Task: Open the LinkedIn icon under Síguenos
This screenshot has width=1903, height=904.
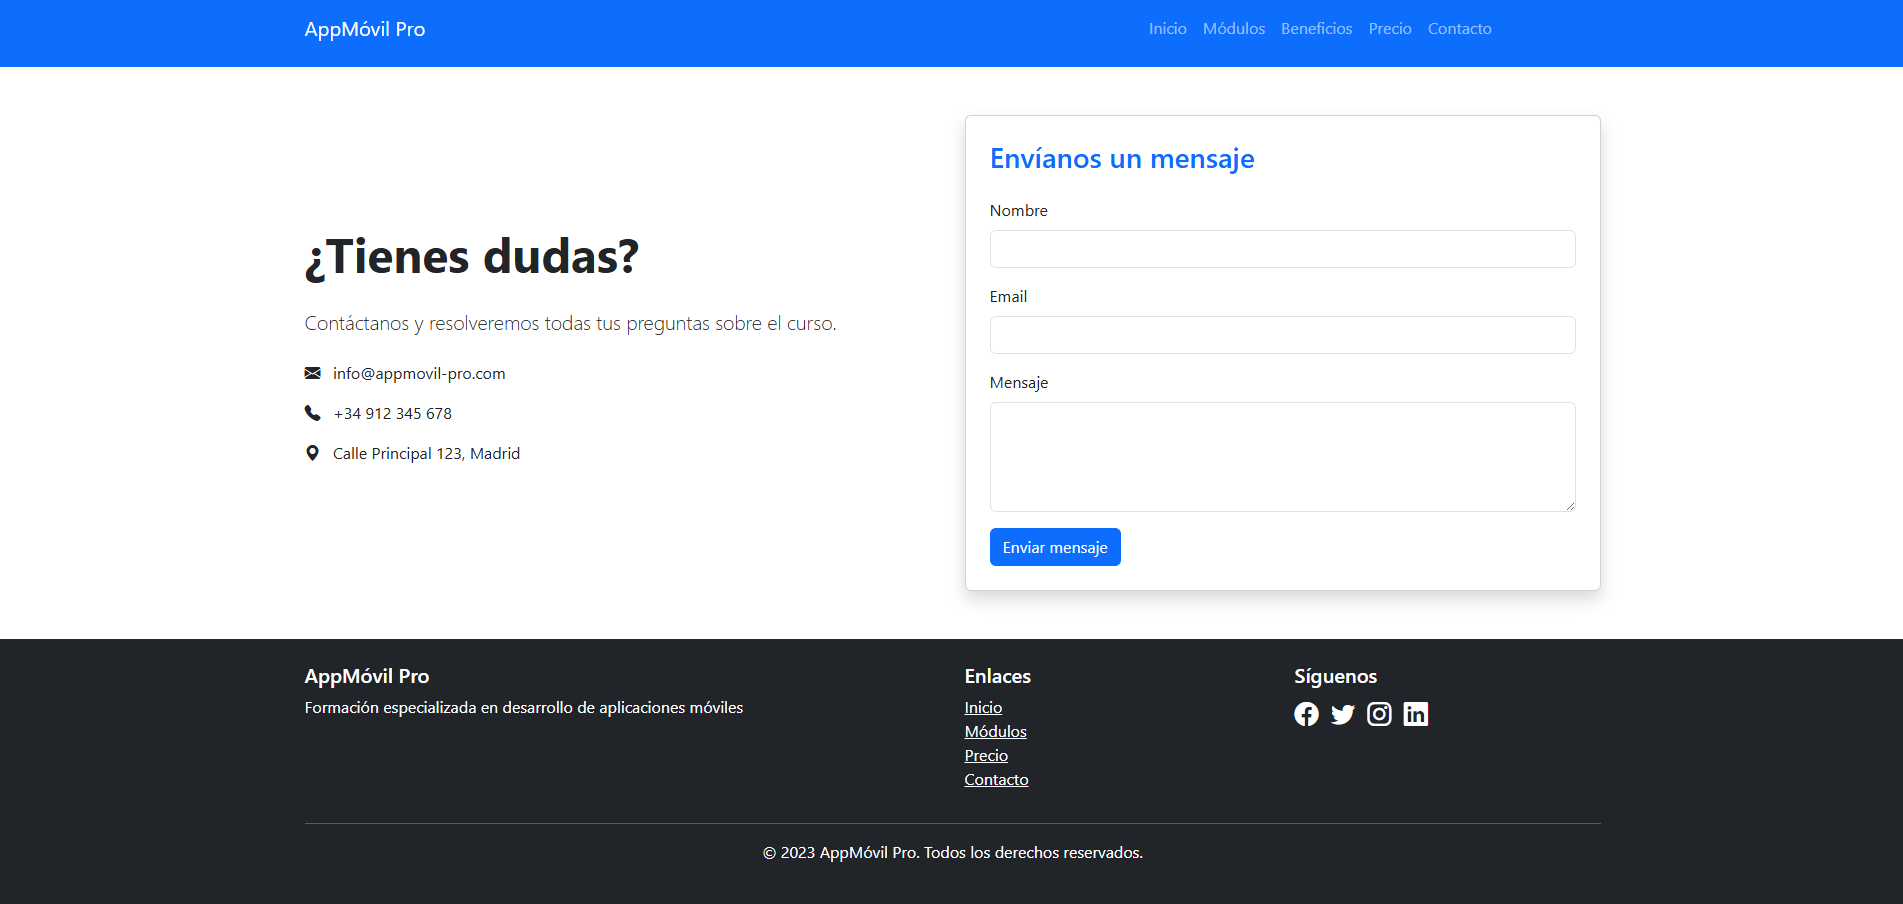Action: 1416,714
